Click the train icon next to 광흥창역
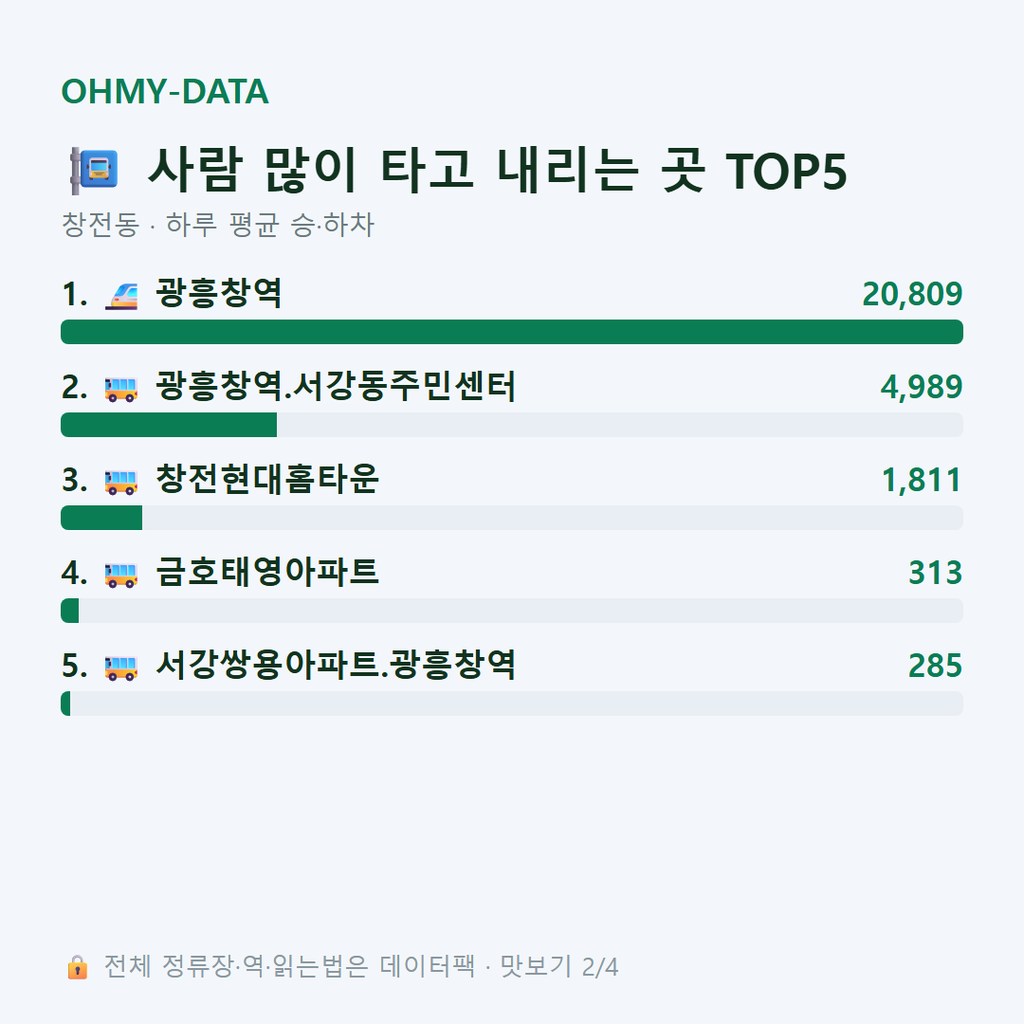 pyautogui.click(x=121, y=295)
